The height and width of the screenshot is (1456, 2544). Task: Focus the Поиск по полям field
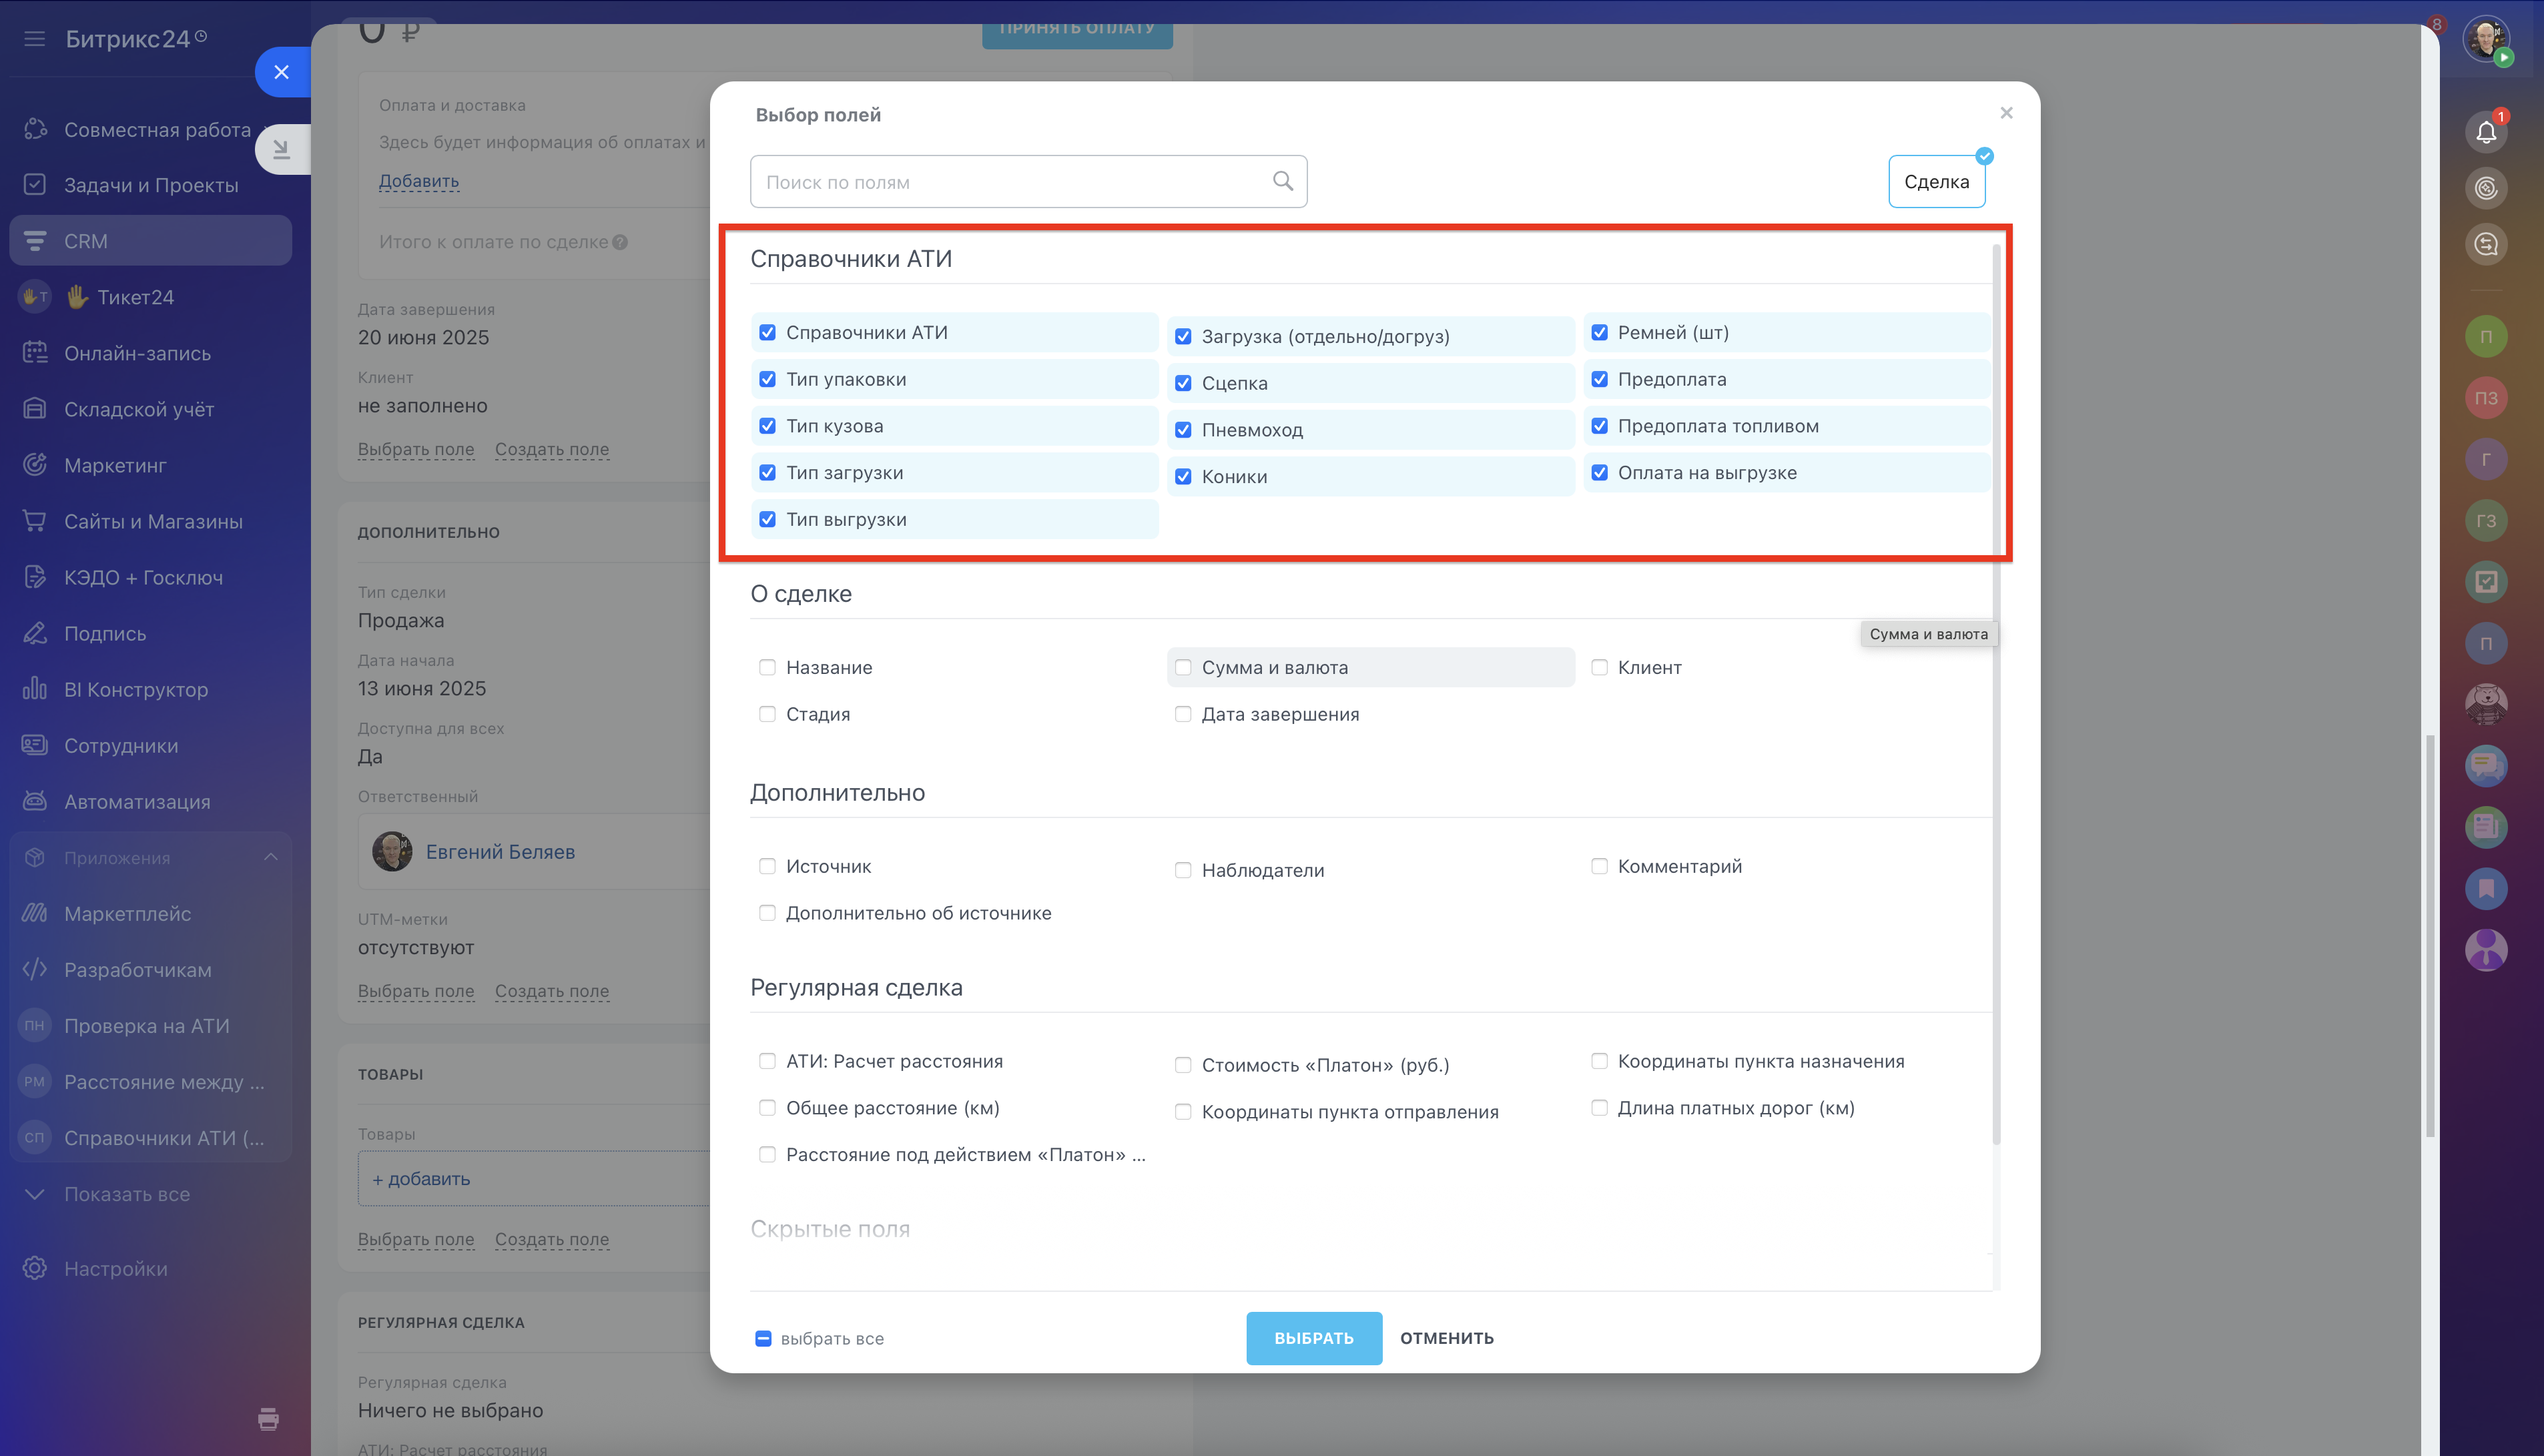tap(1010, 182)
